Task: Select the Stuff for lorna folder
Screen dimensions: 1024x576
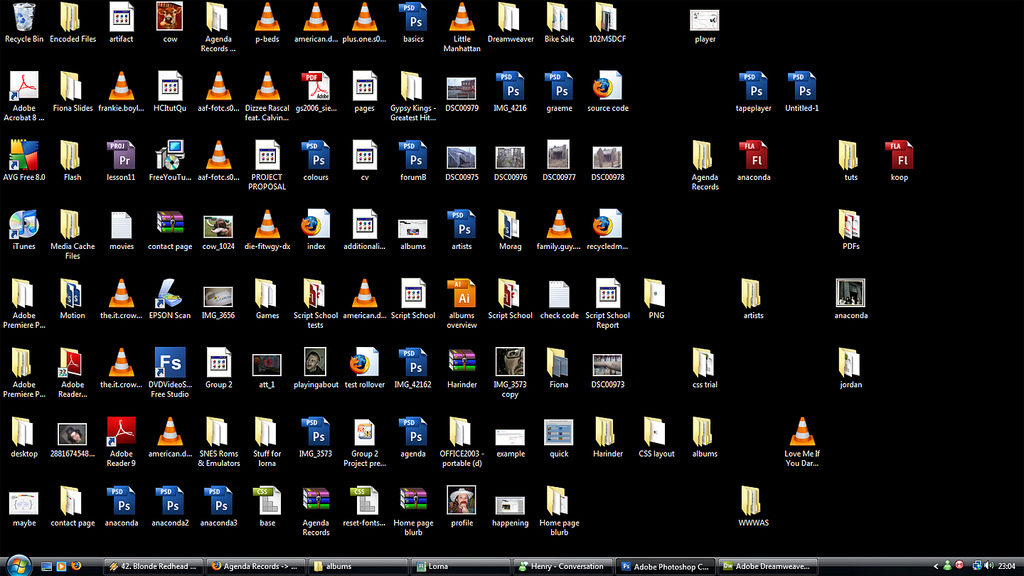Action: point(267,432)
